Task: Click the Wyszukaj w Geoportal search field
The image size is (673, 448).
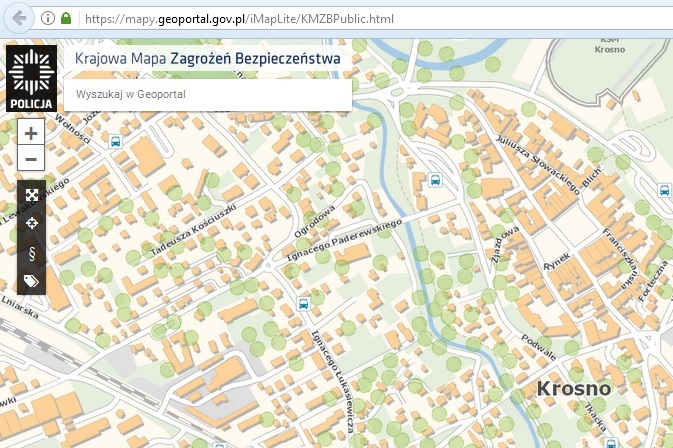Action: (208, 94)
